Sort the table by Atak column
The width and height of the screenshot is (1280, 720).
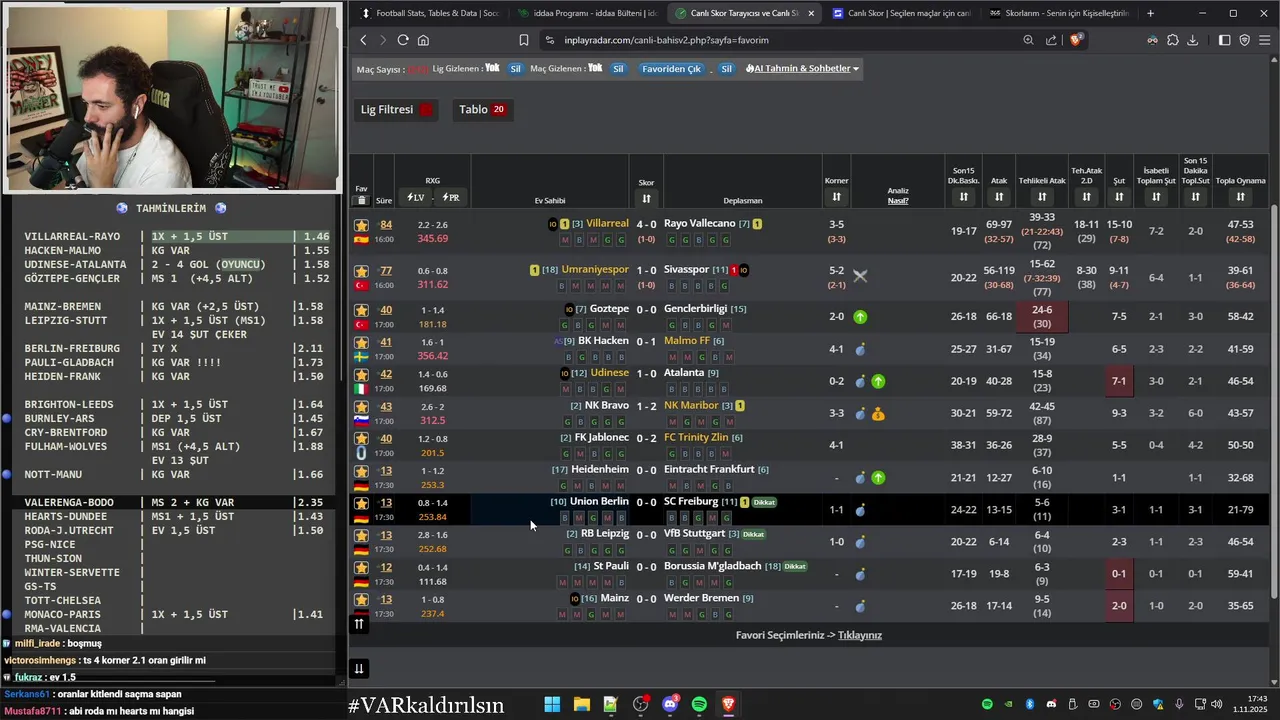[x=999, y=197]
